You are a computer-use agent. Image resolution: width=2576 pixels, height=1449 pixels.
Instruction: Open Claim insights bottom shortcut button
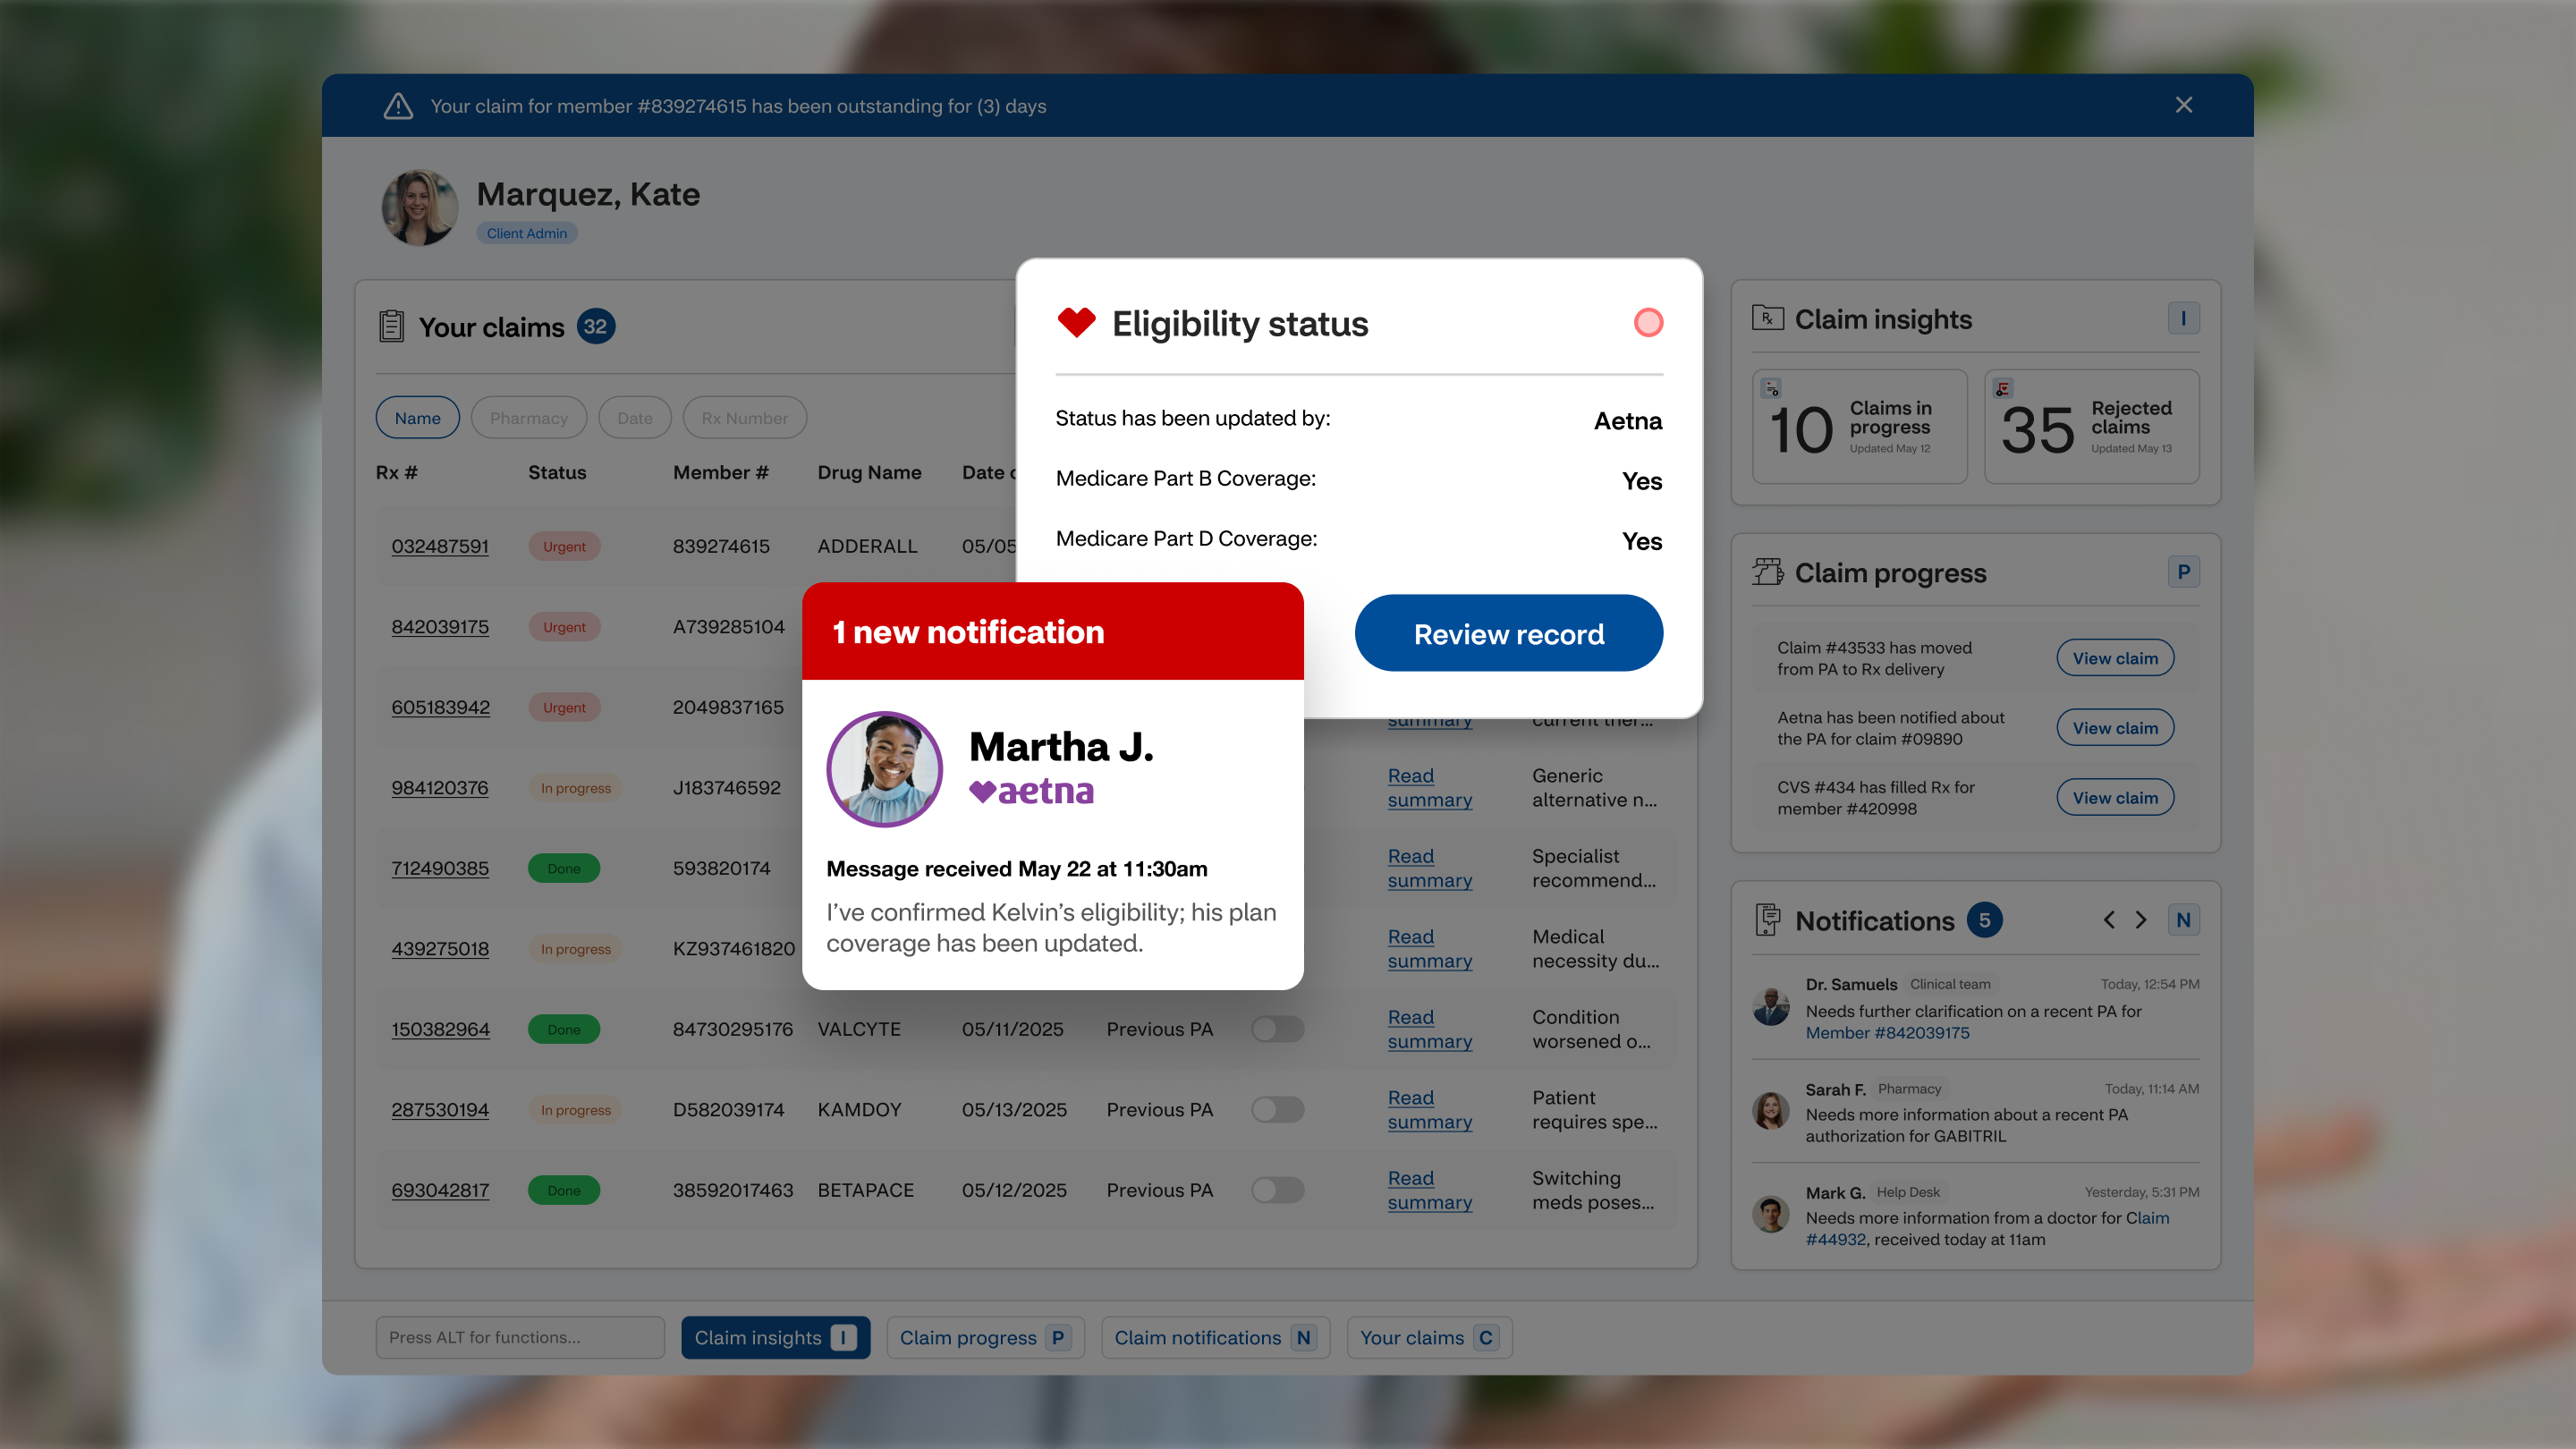pyautogui.click(x=775, y=1338)
